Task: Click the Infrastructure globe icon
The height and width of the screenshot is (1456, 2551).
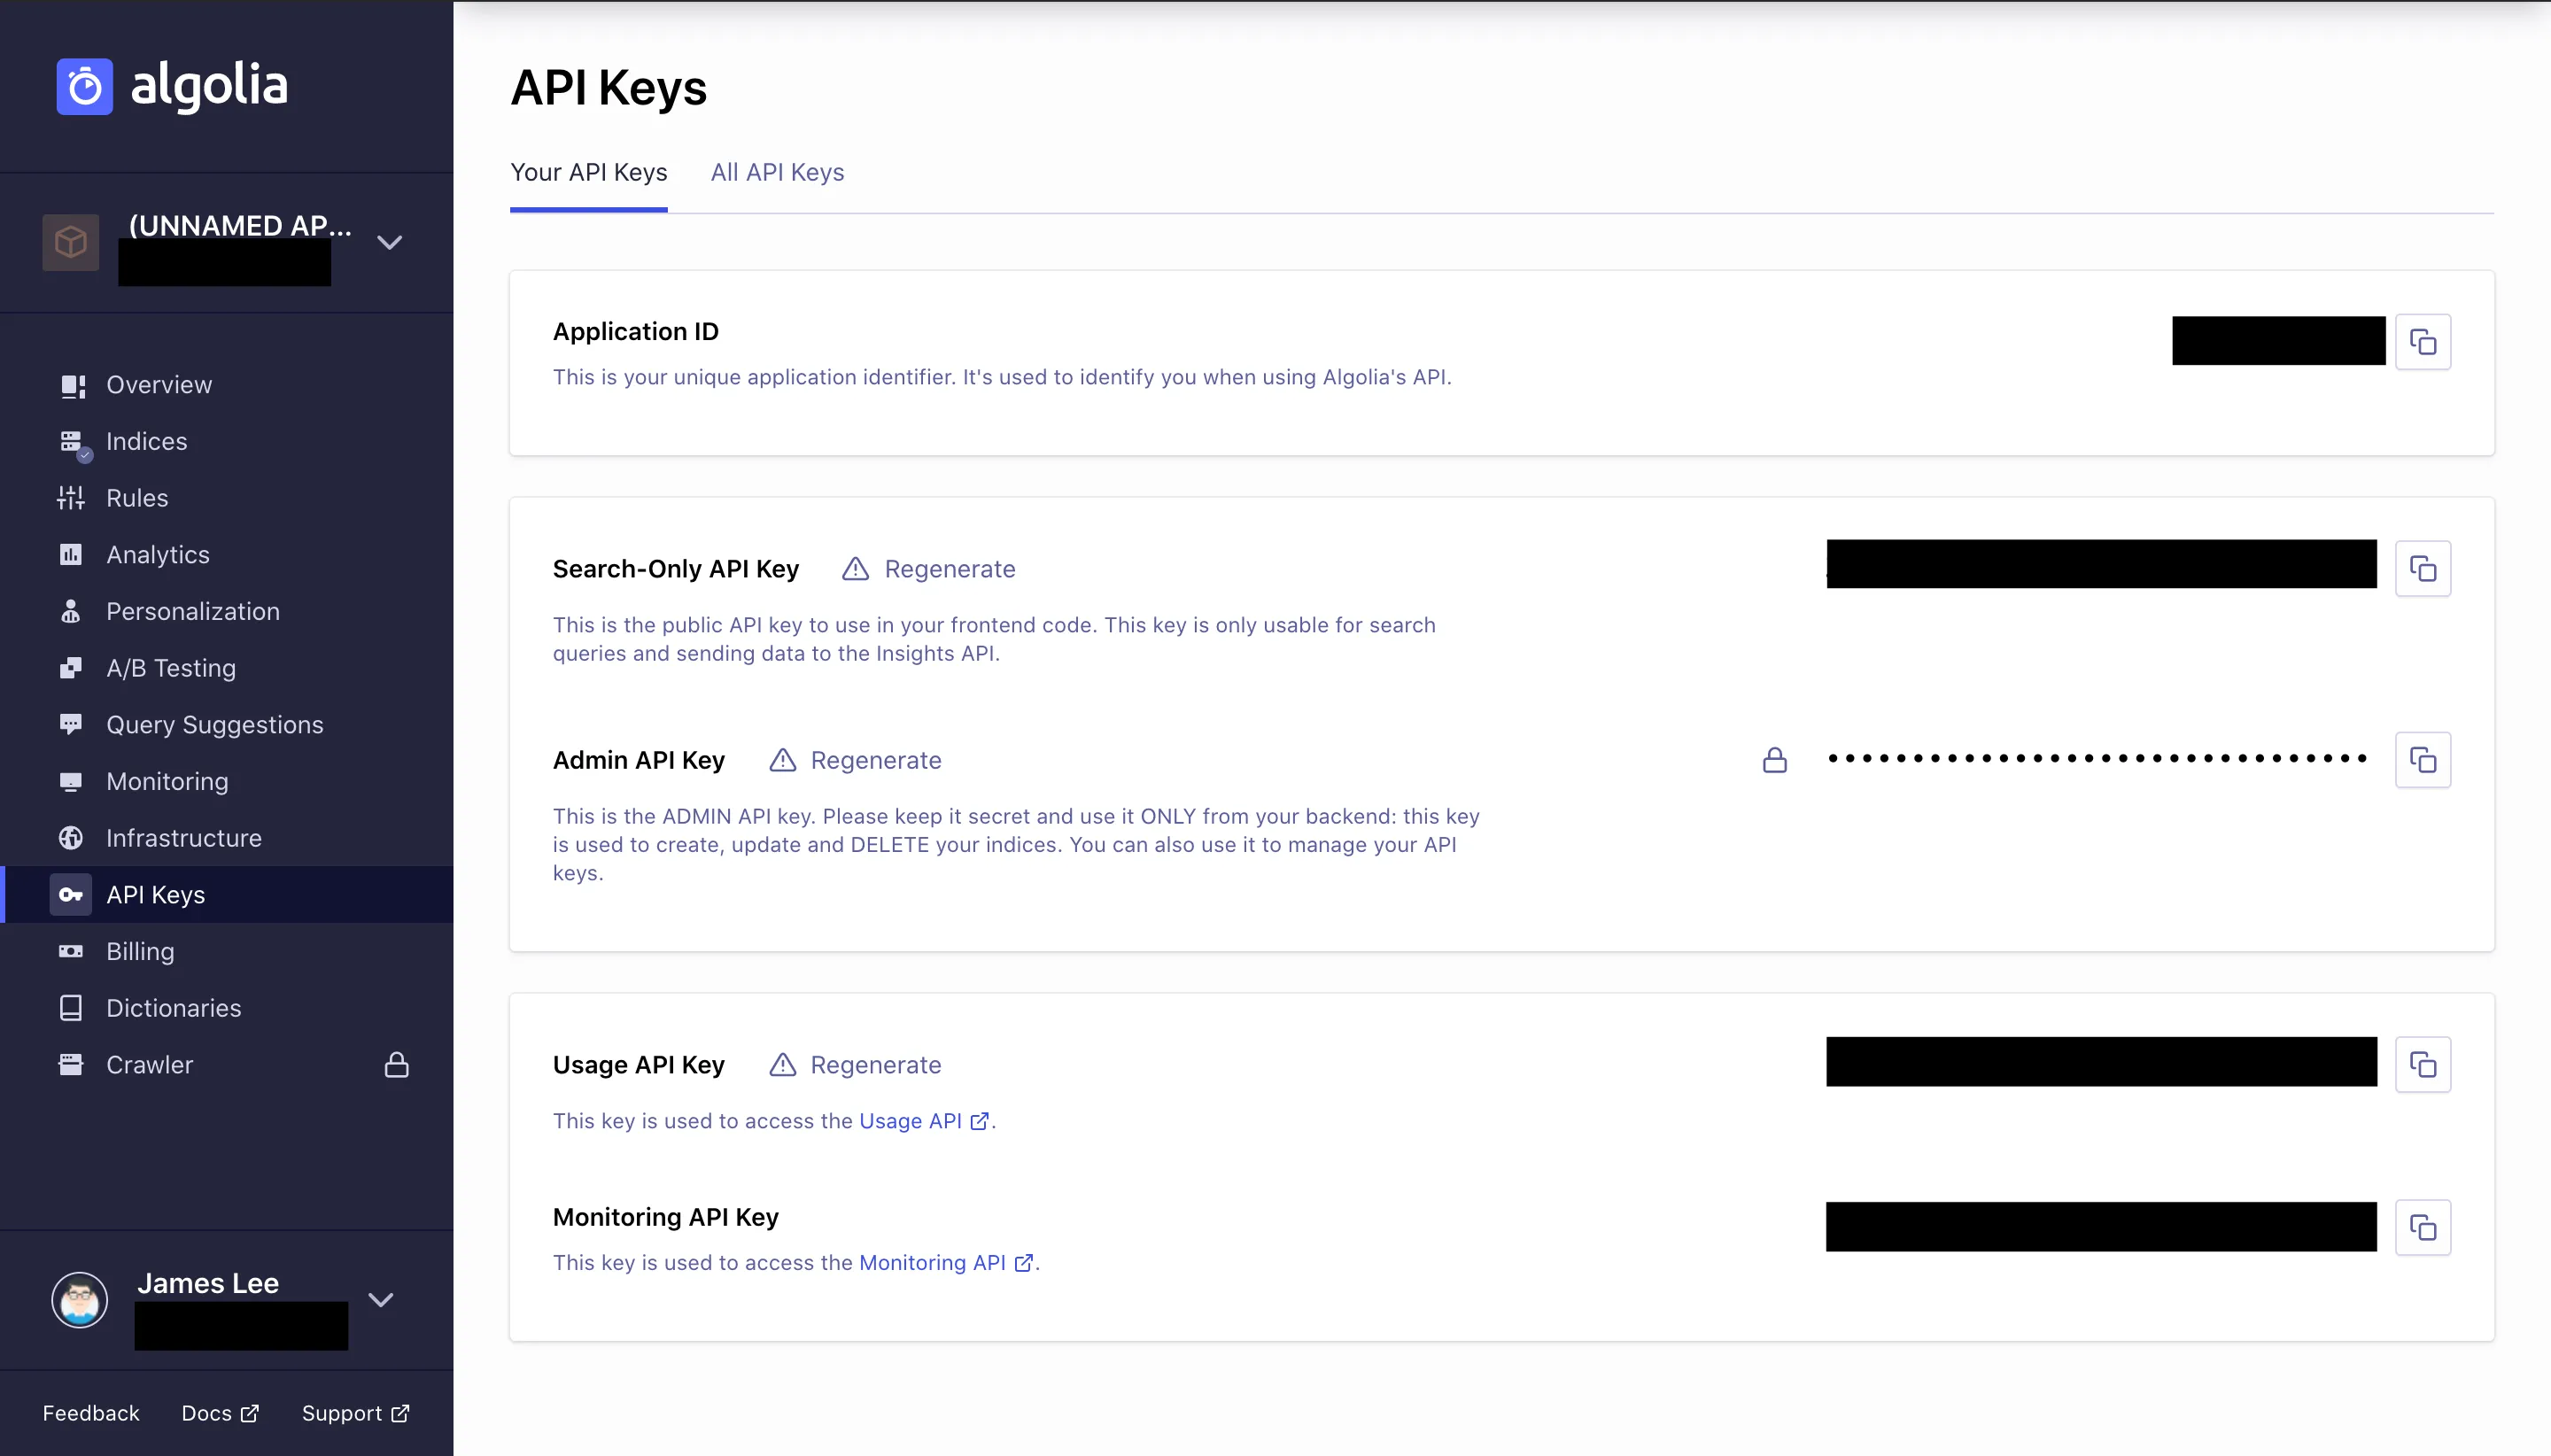Action: point(71,838)
